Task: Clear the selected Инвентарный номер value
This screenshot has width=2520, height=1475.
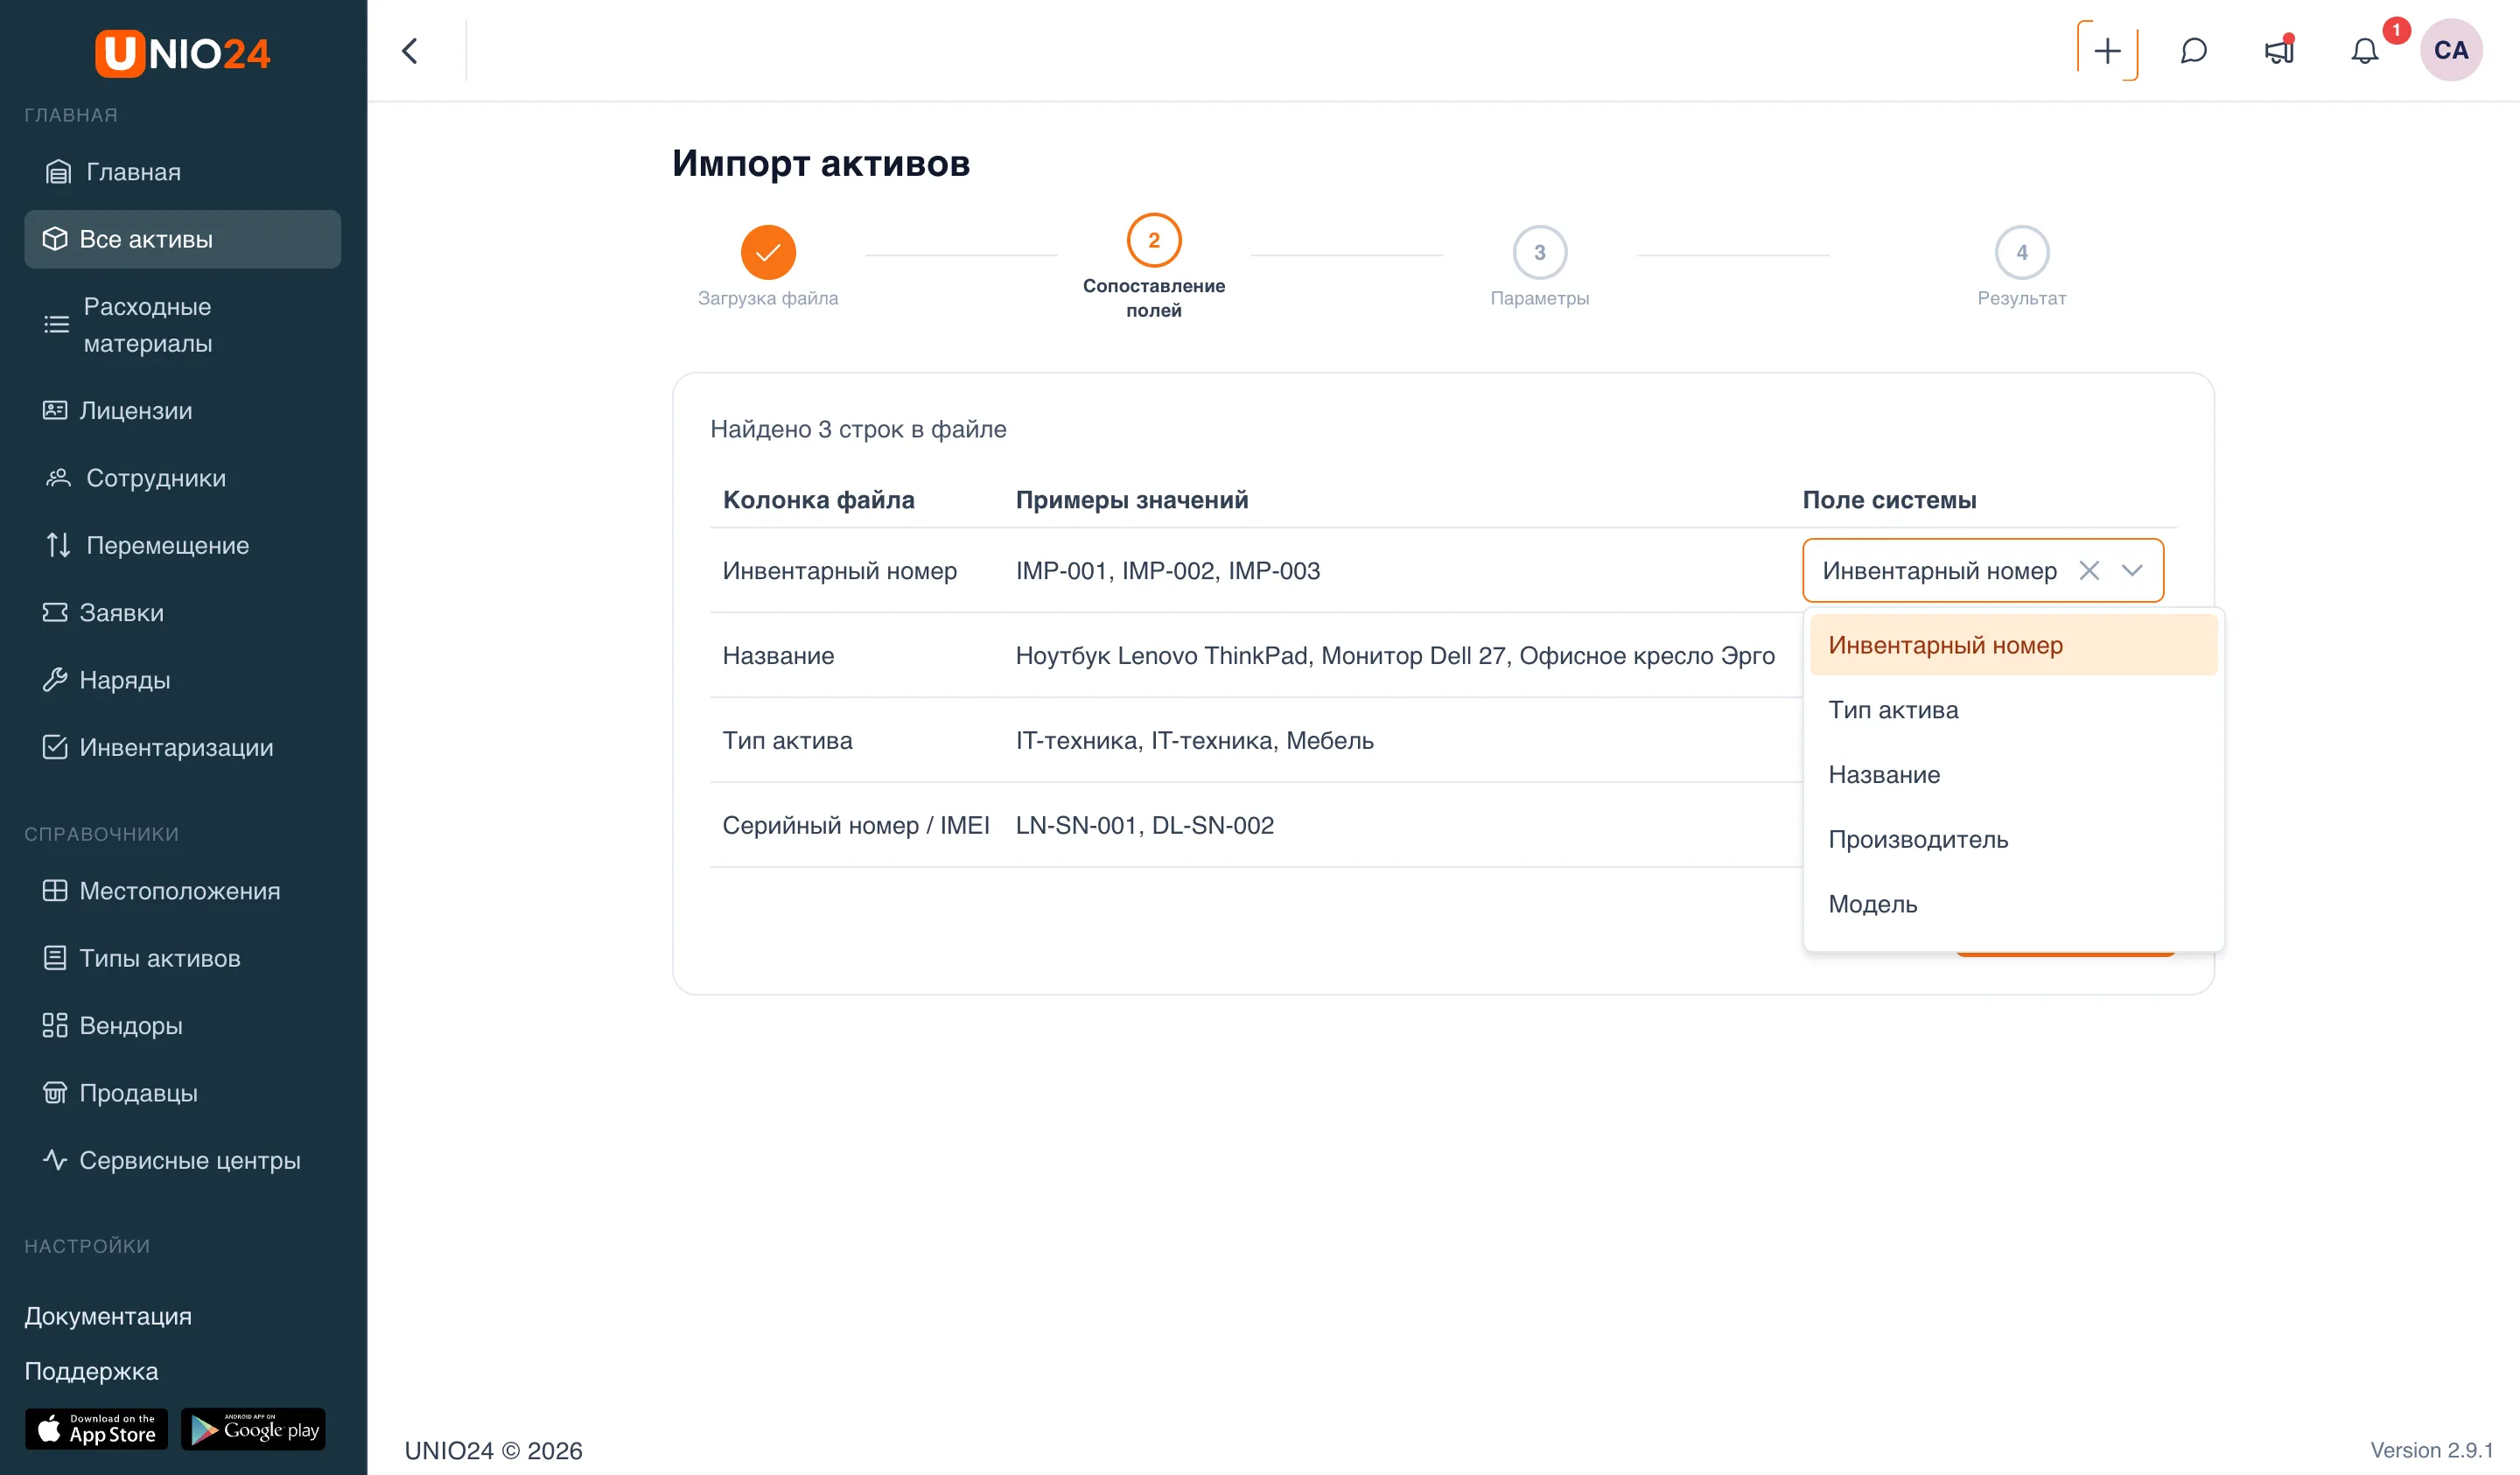Action: click(x=2088, y=571)
